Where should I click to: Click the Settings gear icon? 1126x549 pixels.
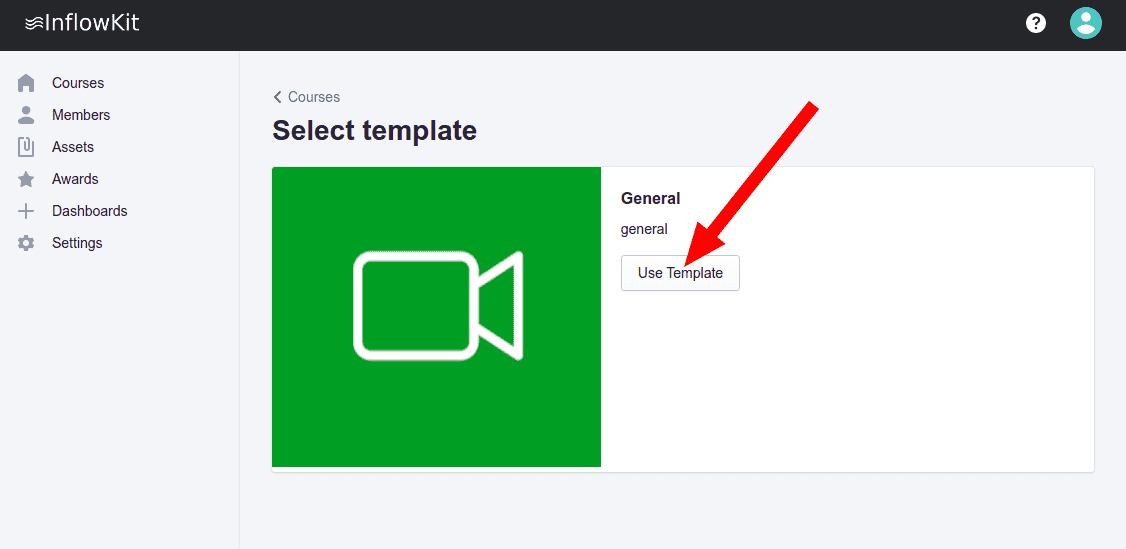(x=26, y=243)
